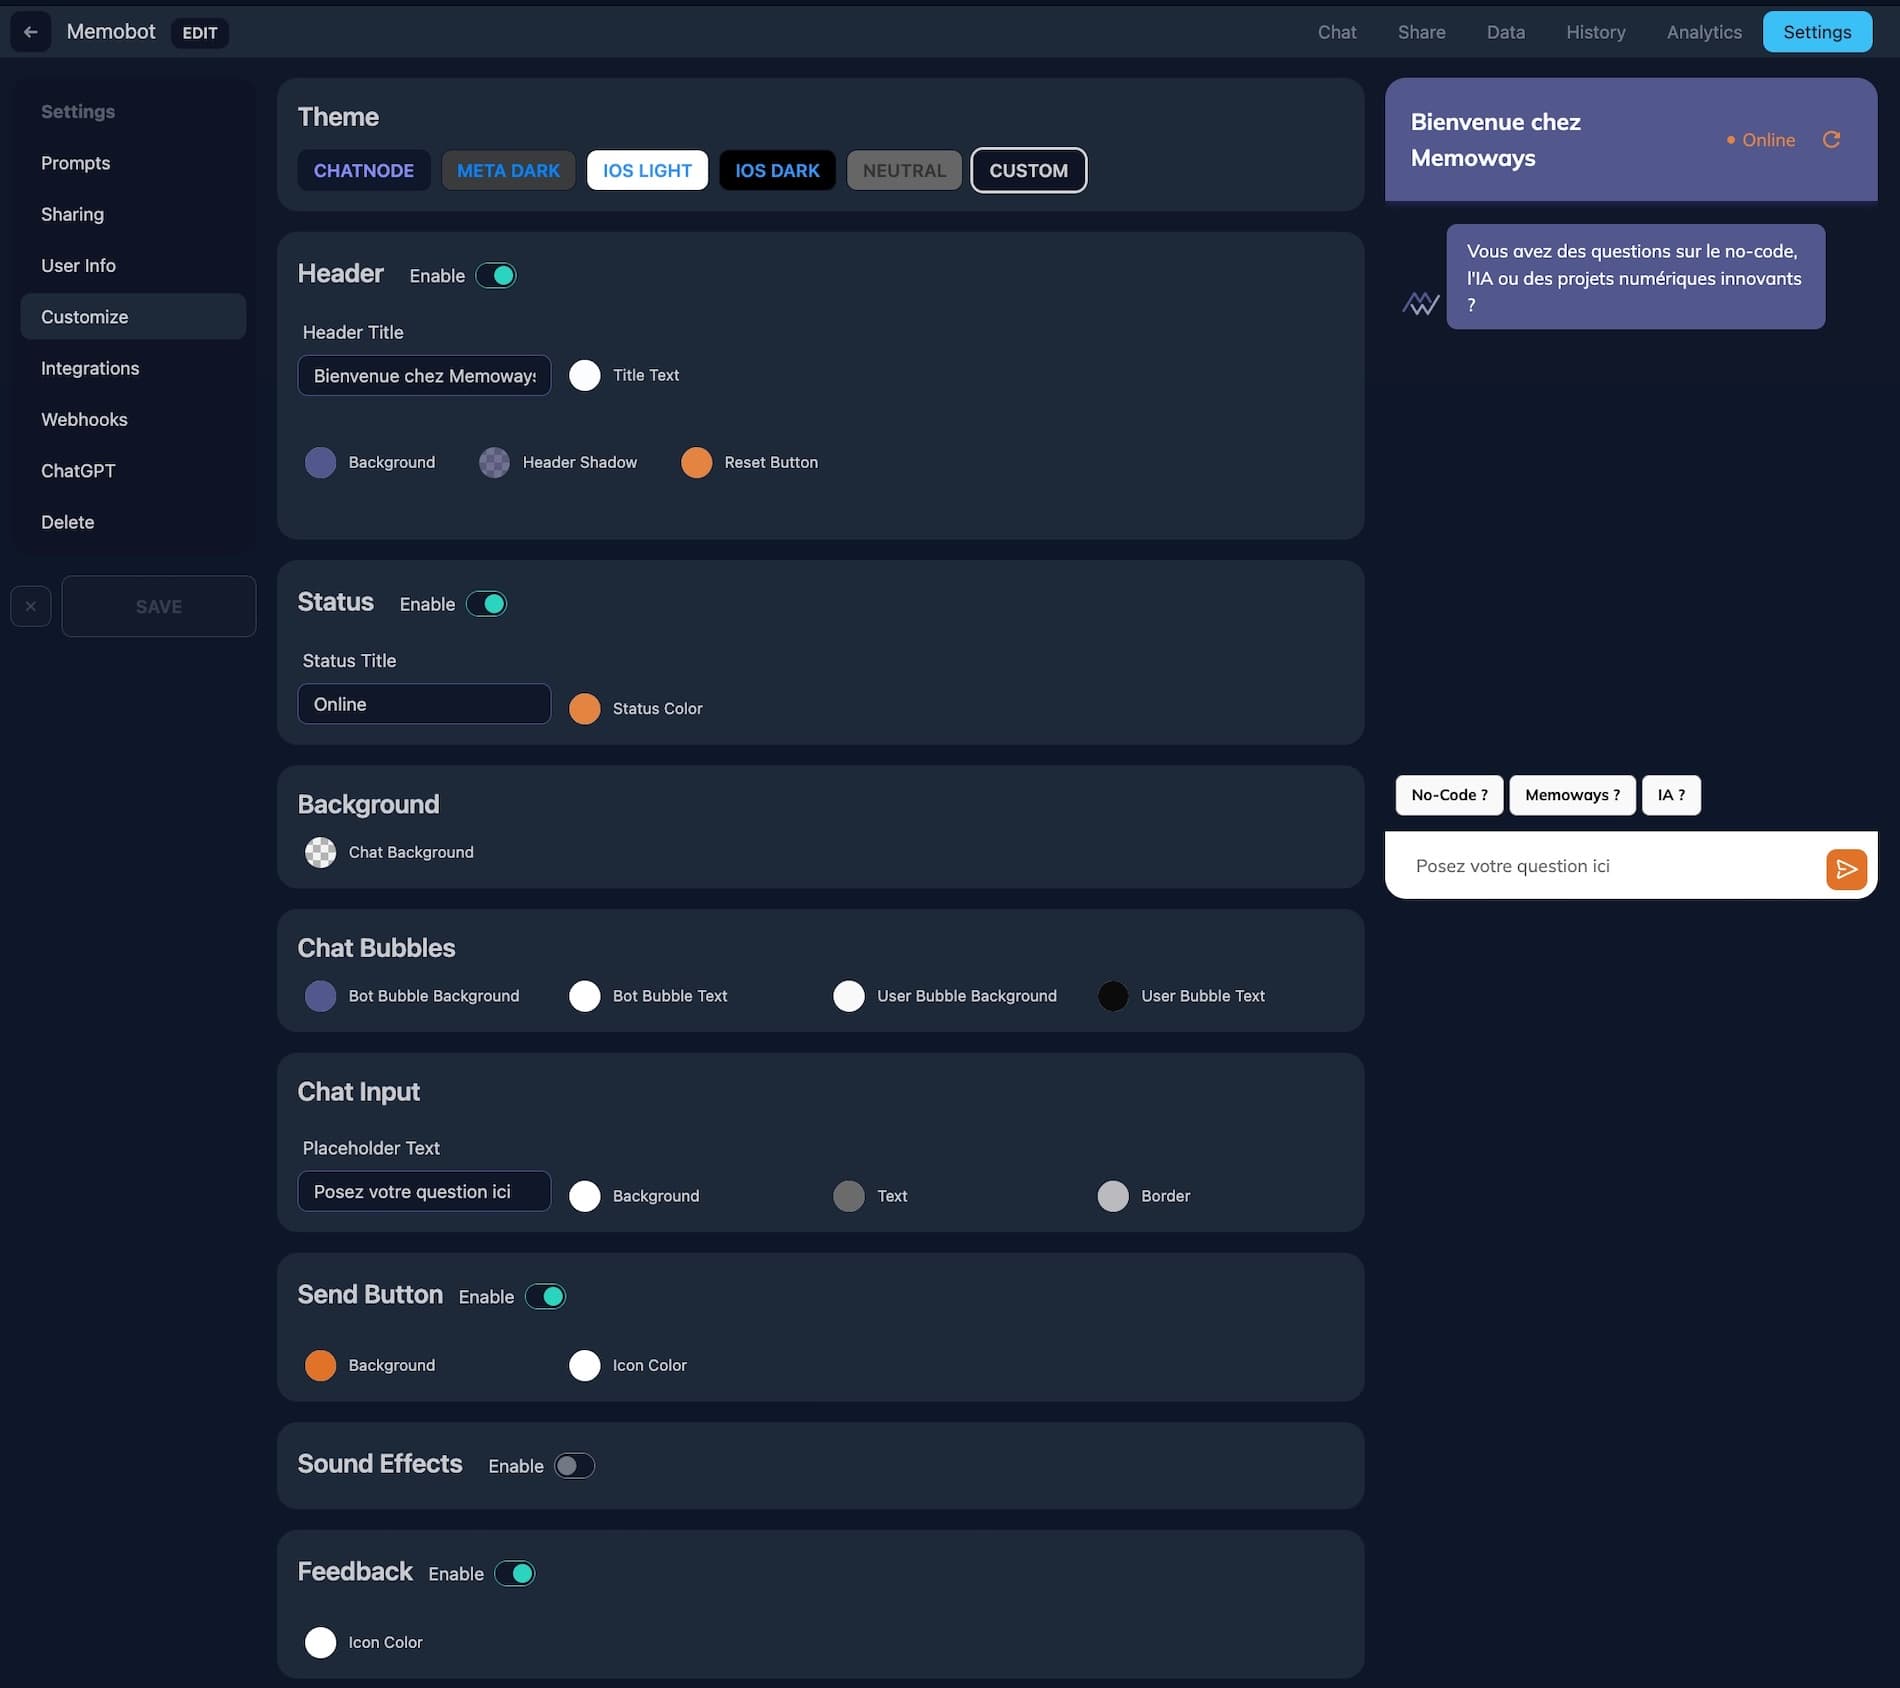Open the Analytics tab

coord(1704,32)
